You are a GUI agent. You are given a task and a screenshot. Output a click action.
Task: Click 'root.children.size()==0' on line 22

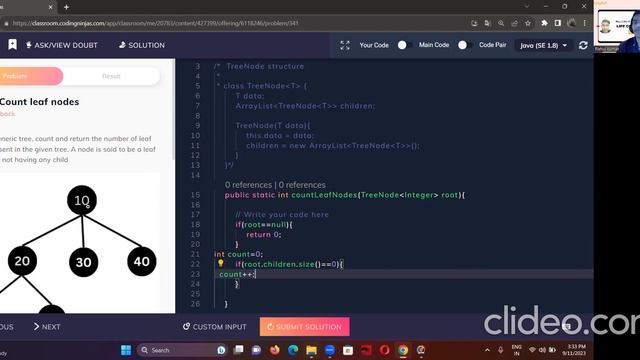point(291,264)
